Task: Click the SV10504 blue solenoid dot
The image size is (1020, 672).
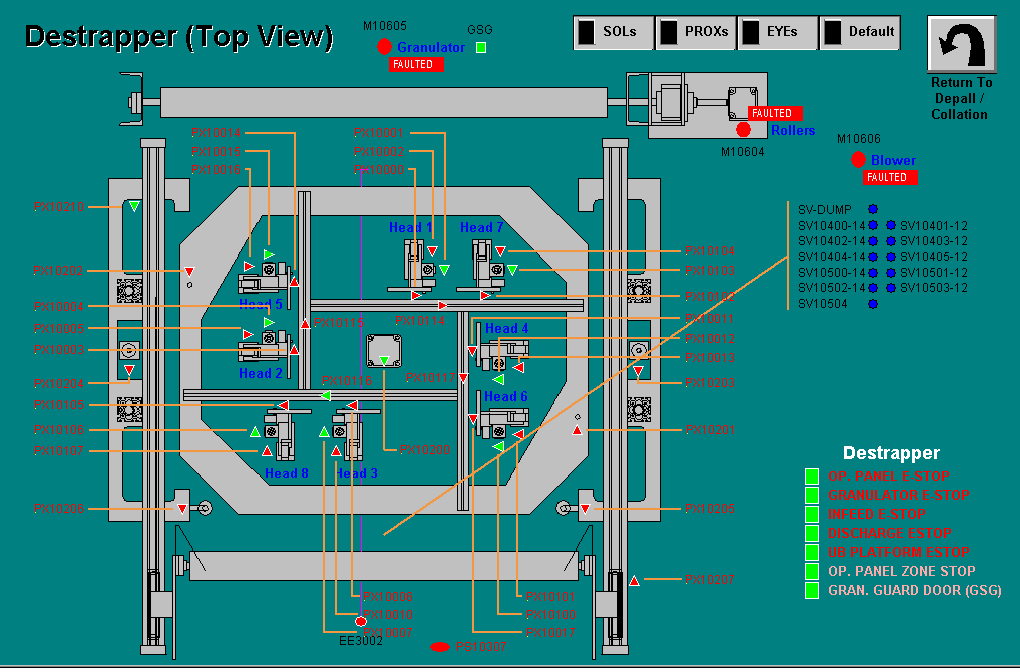Action: coord(872,303)
